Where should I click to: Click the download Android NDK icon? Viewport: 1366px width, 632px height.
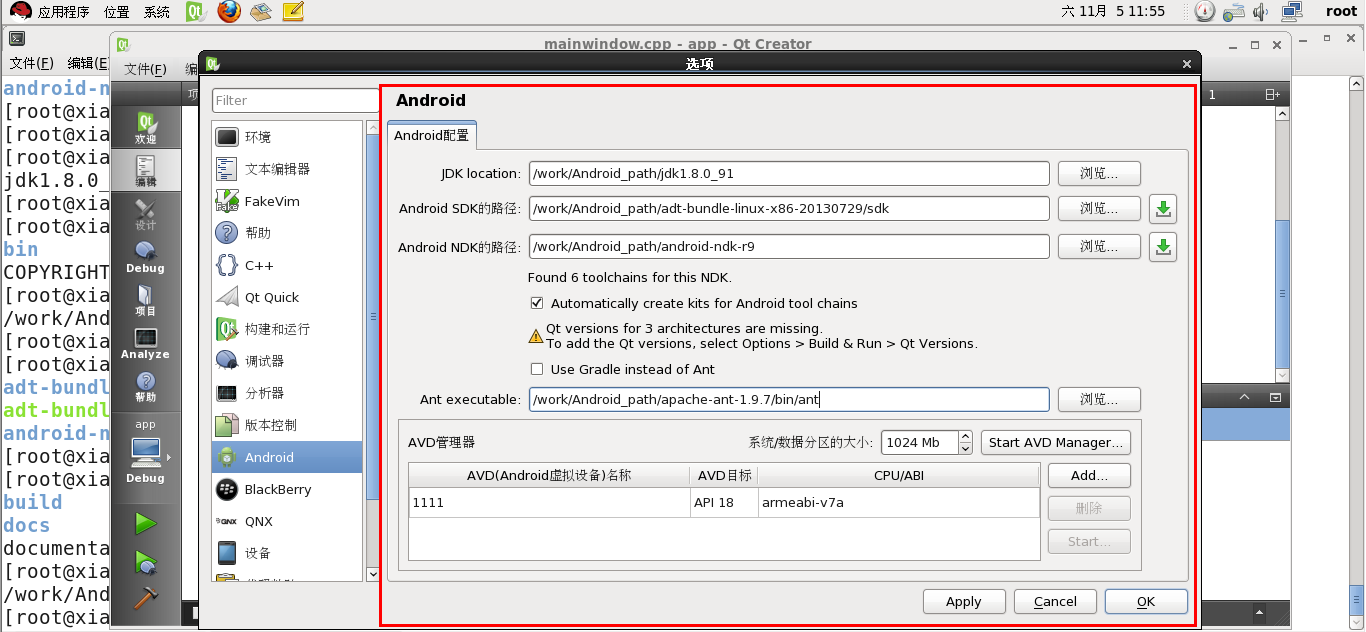[1163, 246]
